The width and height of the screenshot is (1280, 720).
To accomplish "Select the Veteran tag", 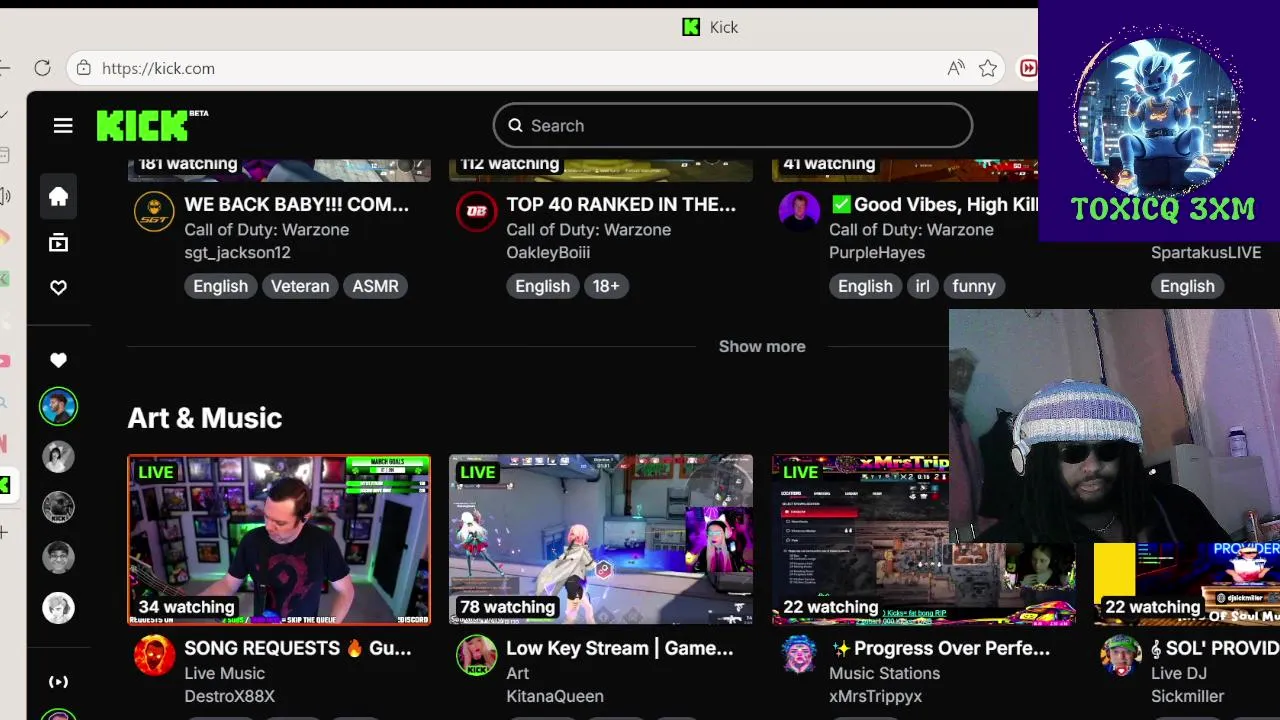I will pos(300,286).
